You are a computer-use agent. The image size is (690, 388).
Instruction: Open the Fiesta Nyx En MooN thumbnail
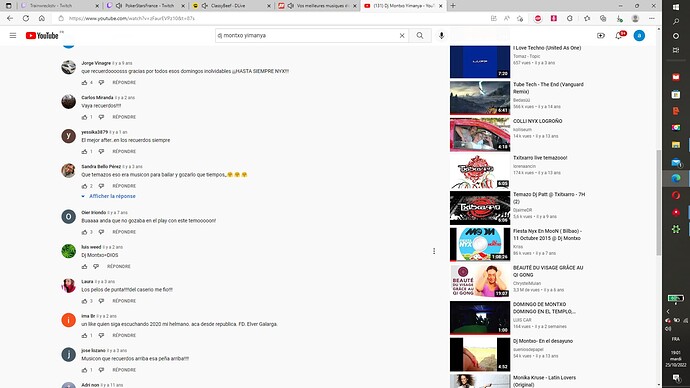tap(480, 244)
